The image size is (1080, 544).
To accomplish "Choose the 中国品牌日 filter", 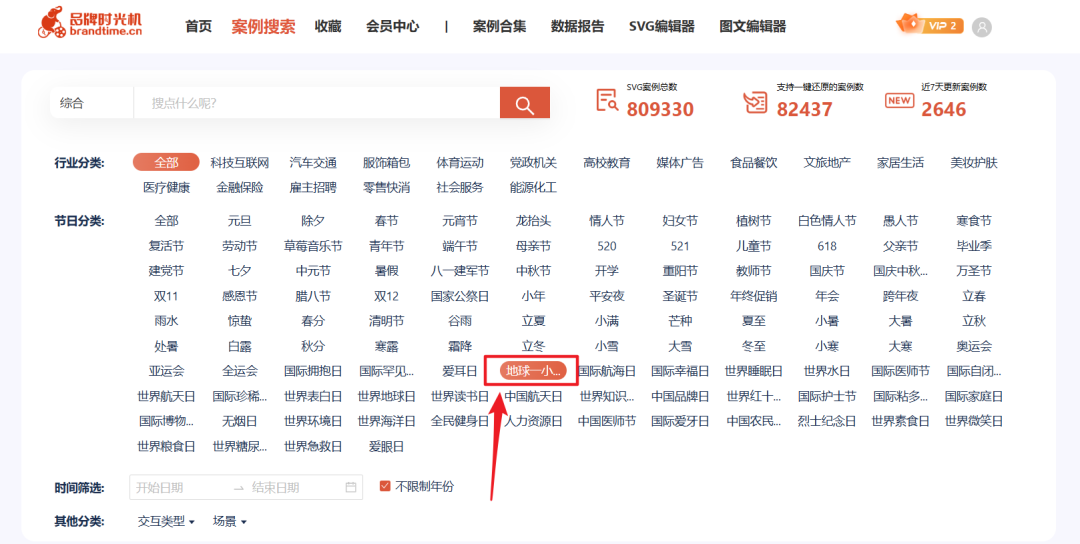I will tap(680, 397).
